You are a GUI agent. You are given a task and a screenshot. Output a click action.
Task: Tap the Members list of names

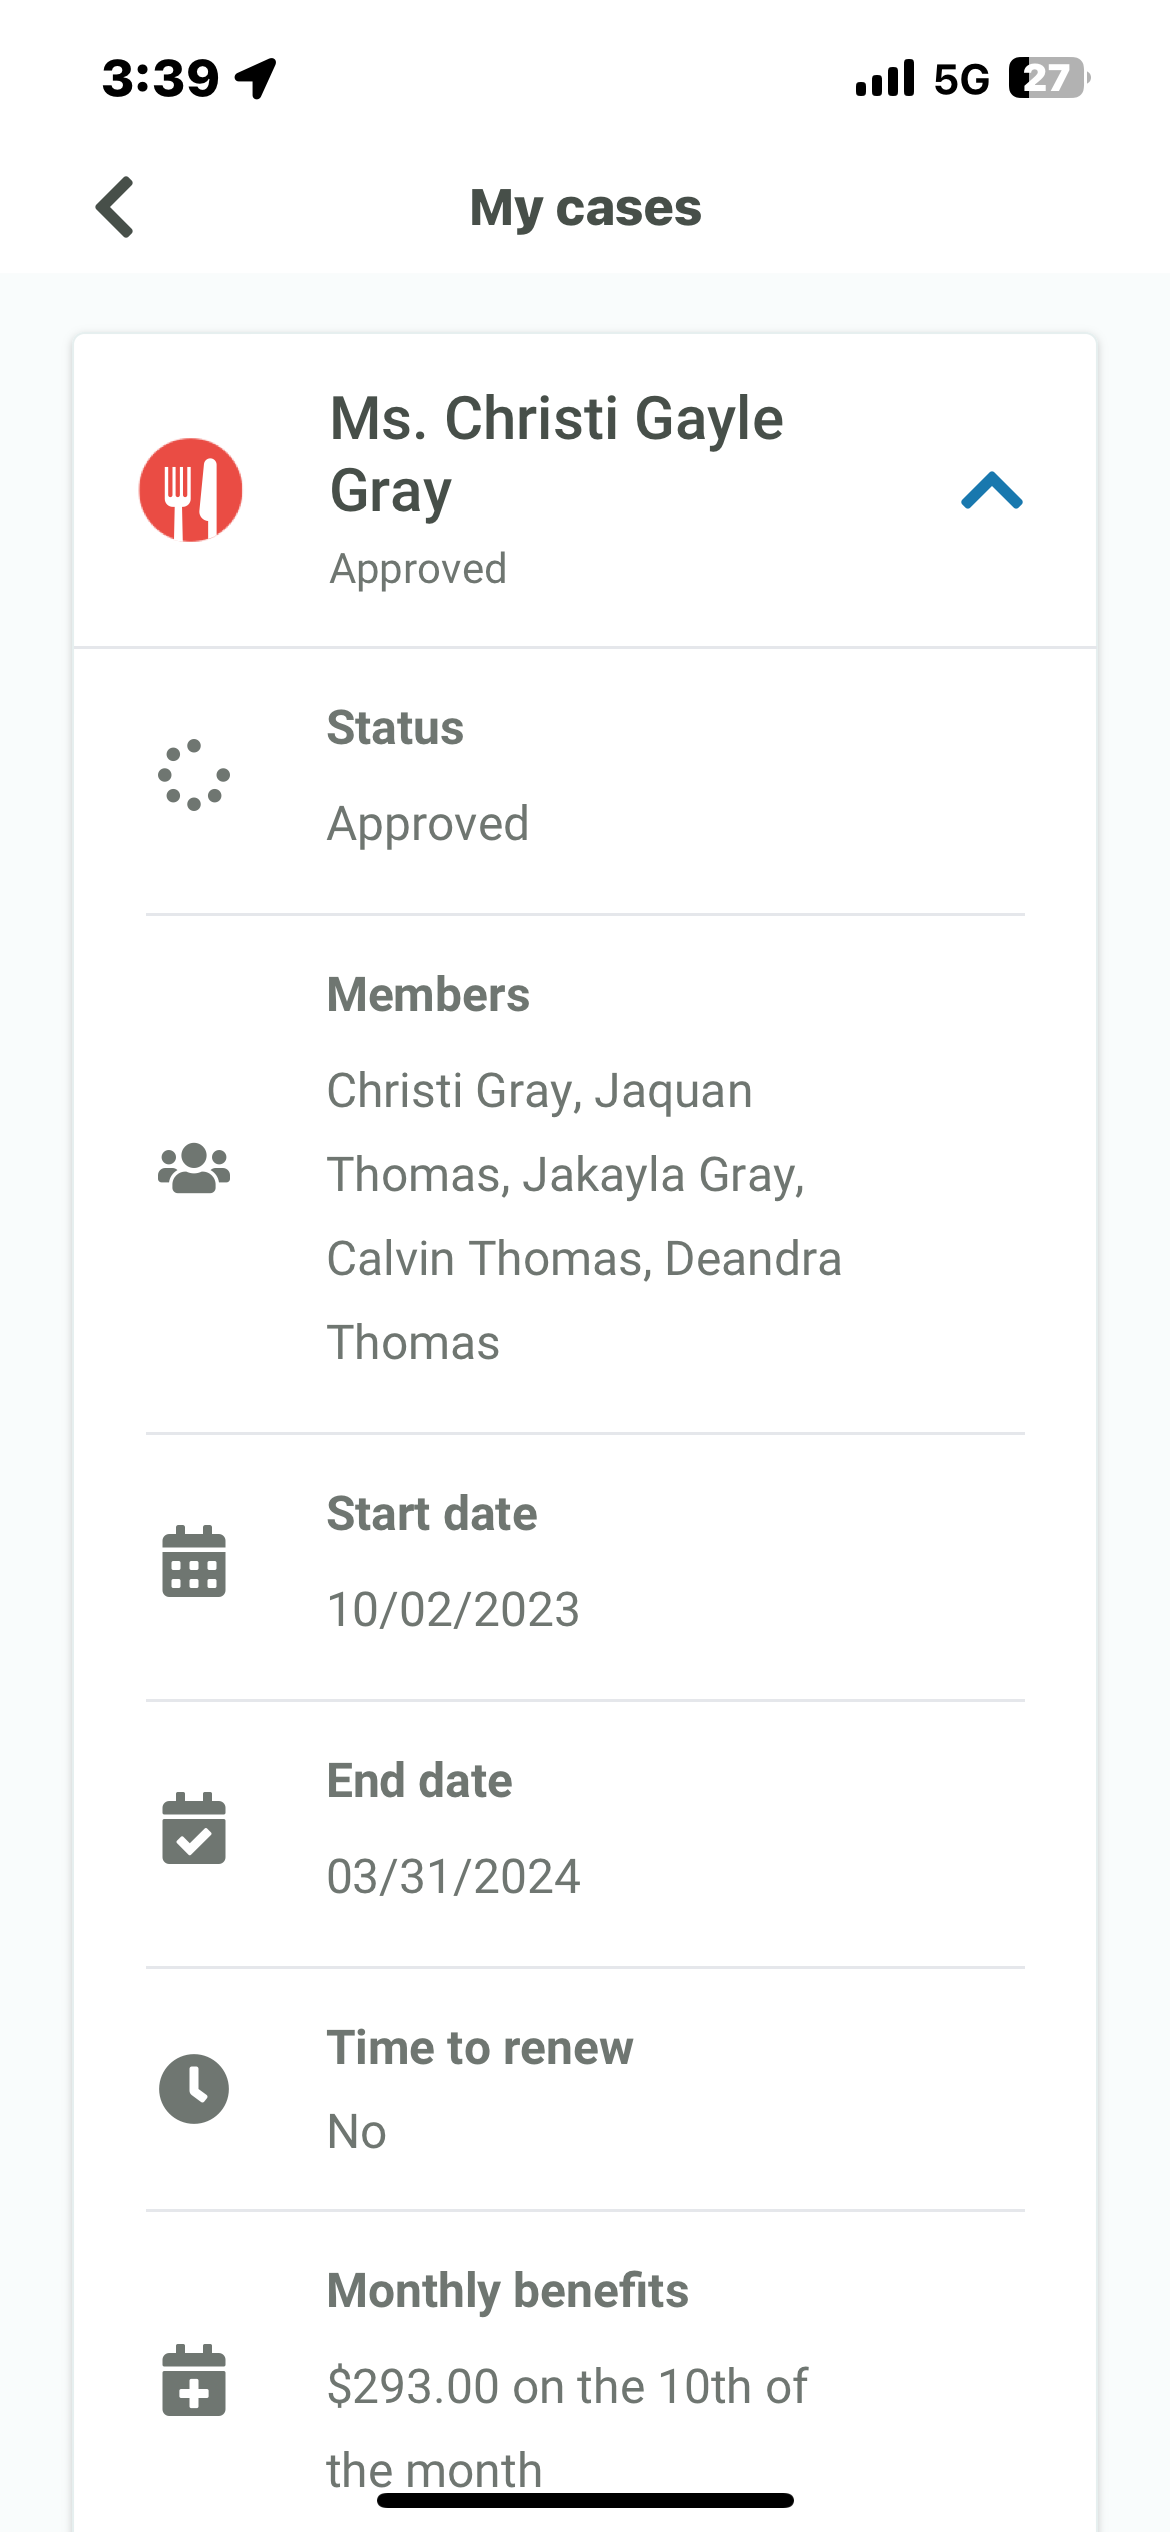(584, 1216)
